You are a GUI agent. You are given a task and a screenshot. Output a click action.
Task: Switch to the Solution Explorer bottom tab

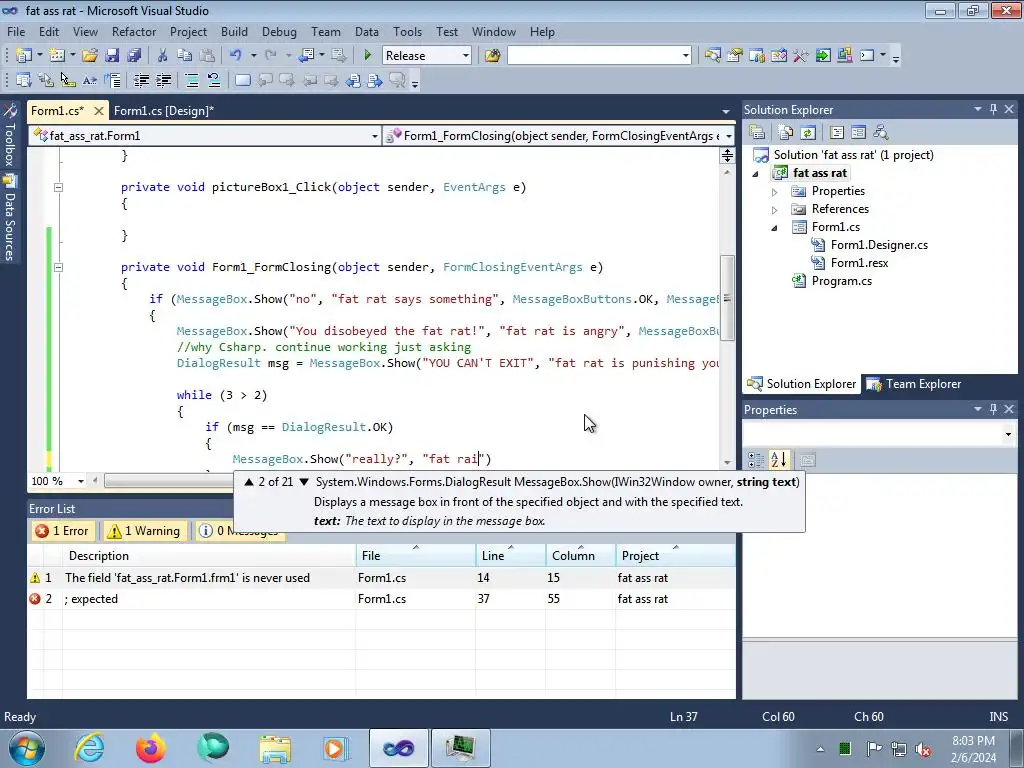[802, 384]
